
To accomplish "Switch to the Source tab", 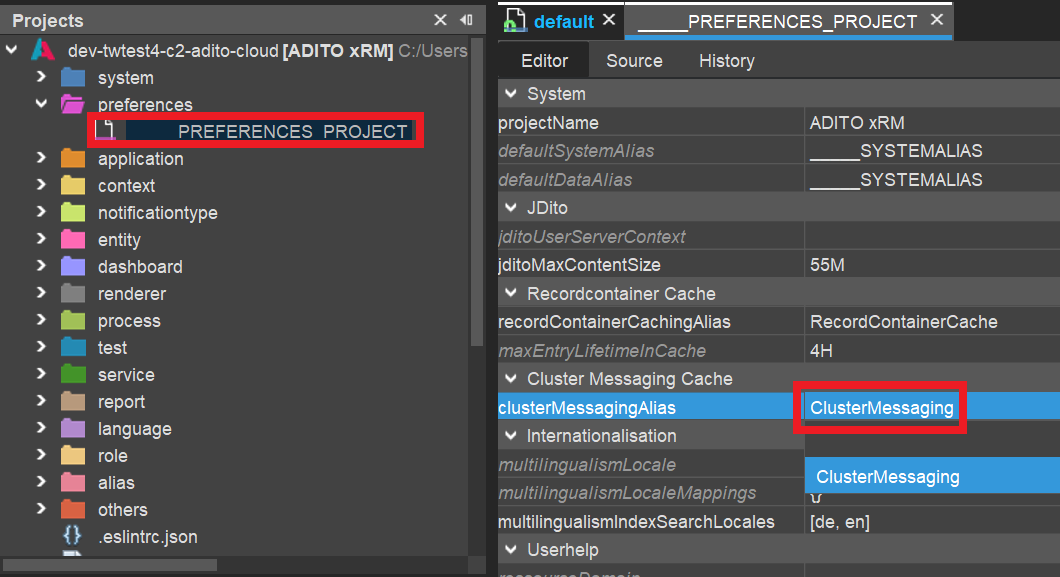I will (634, 61).
